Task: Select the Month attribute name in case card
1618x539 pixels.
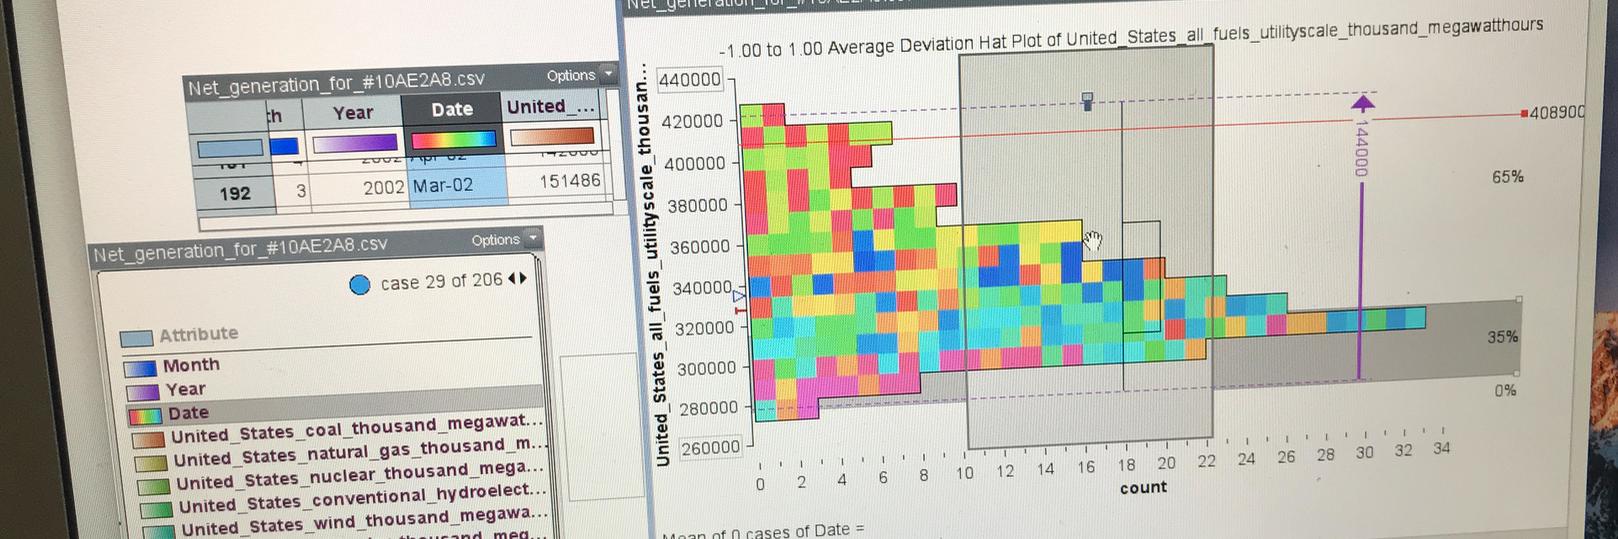Action: [x=191, y=365]
